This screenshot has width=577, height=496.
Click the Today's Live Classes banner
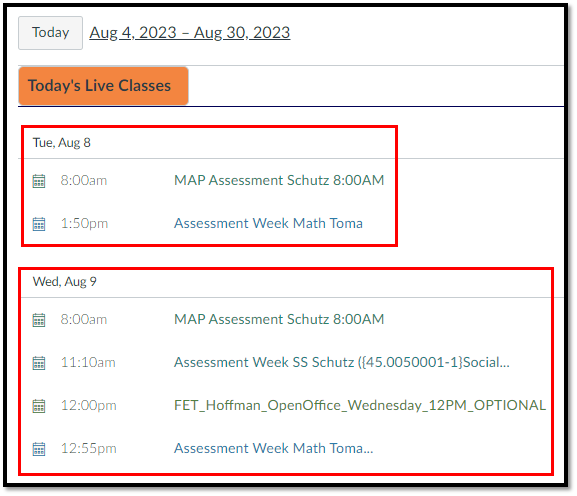pos(103,86)
